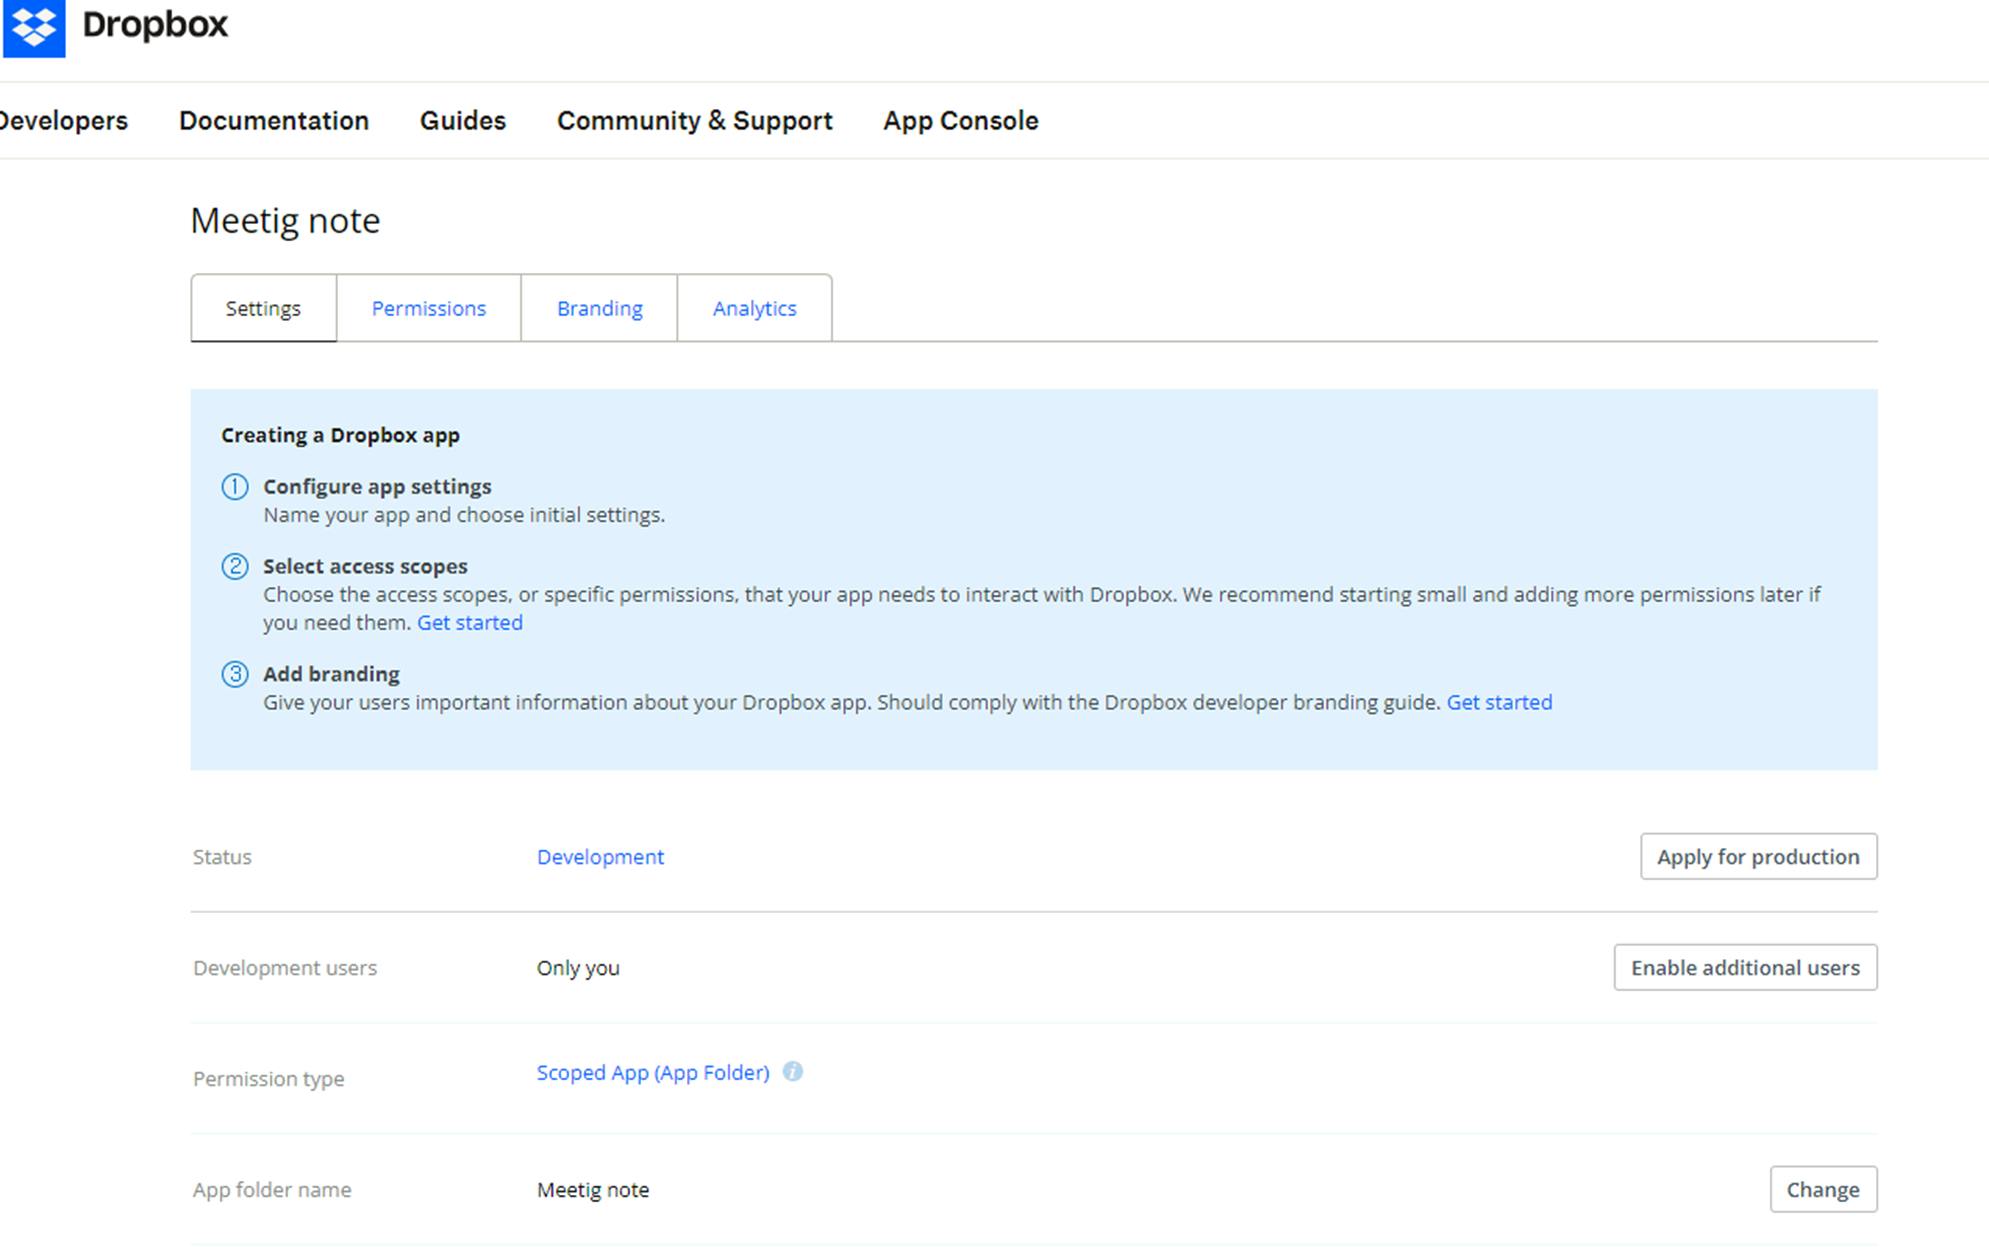The height and width of the screenshot is (1247, 1989).
Task: Click Enable additional users button
Action: (1744, 967)
